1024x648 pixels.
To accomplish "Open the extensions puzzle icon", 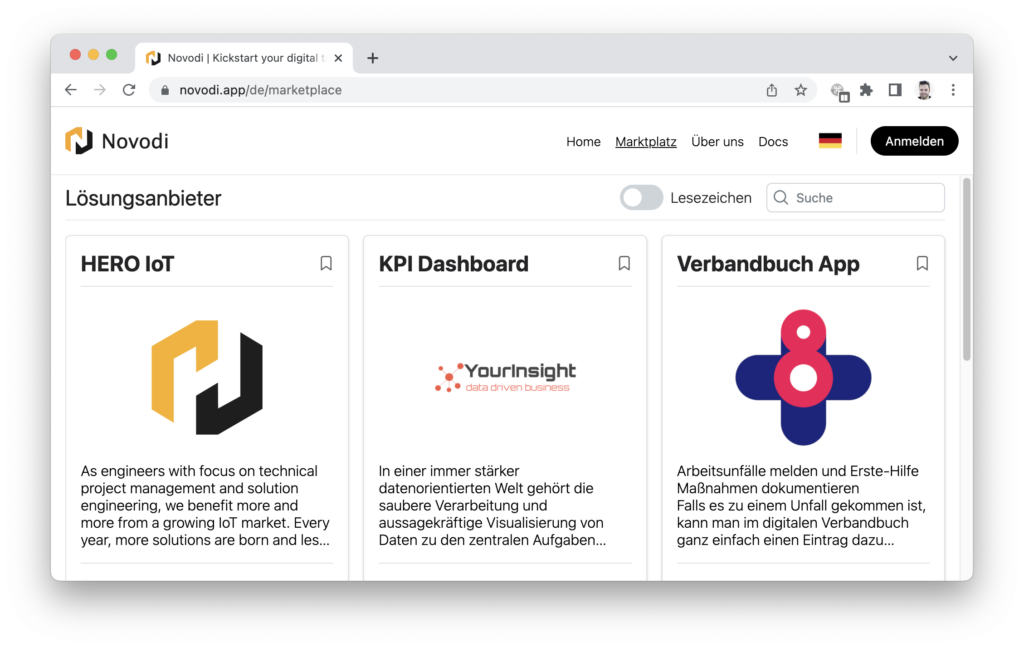I will click(866, 90).
